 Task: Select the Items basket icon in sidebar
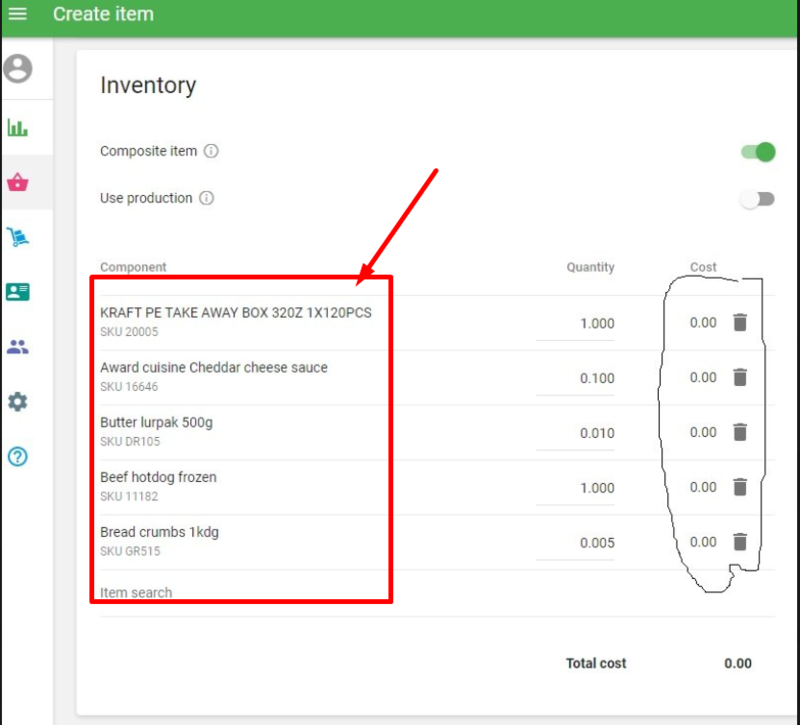18,183
